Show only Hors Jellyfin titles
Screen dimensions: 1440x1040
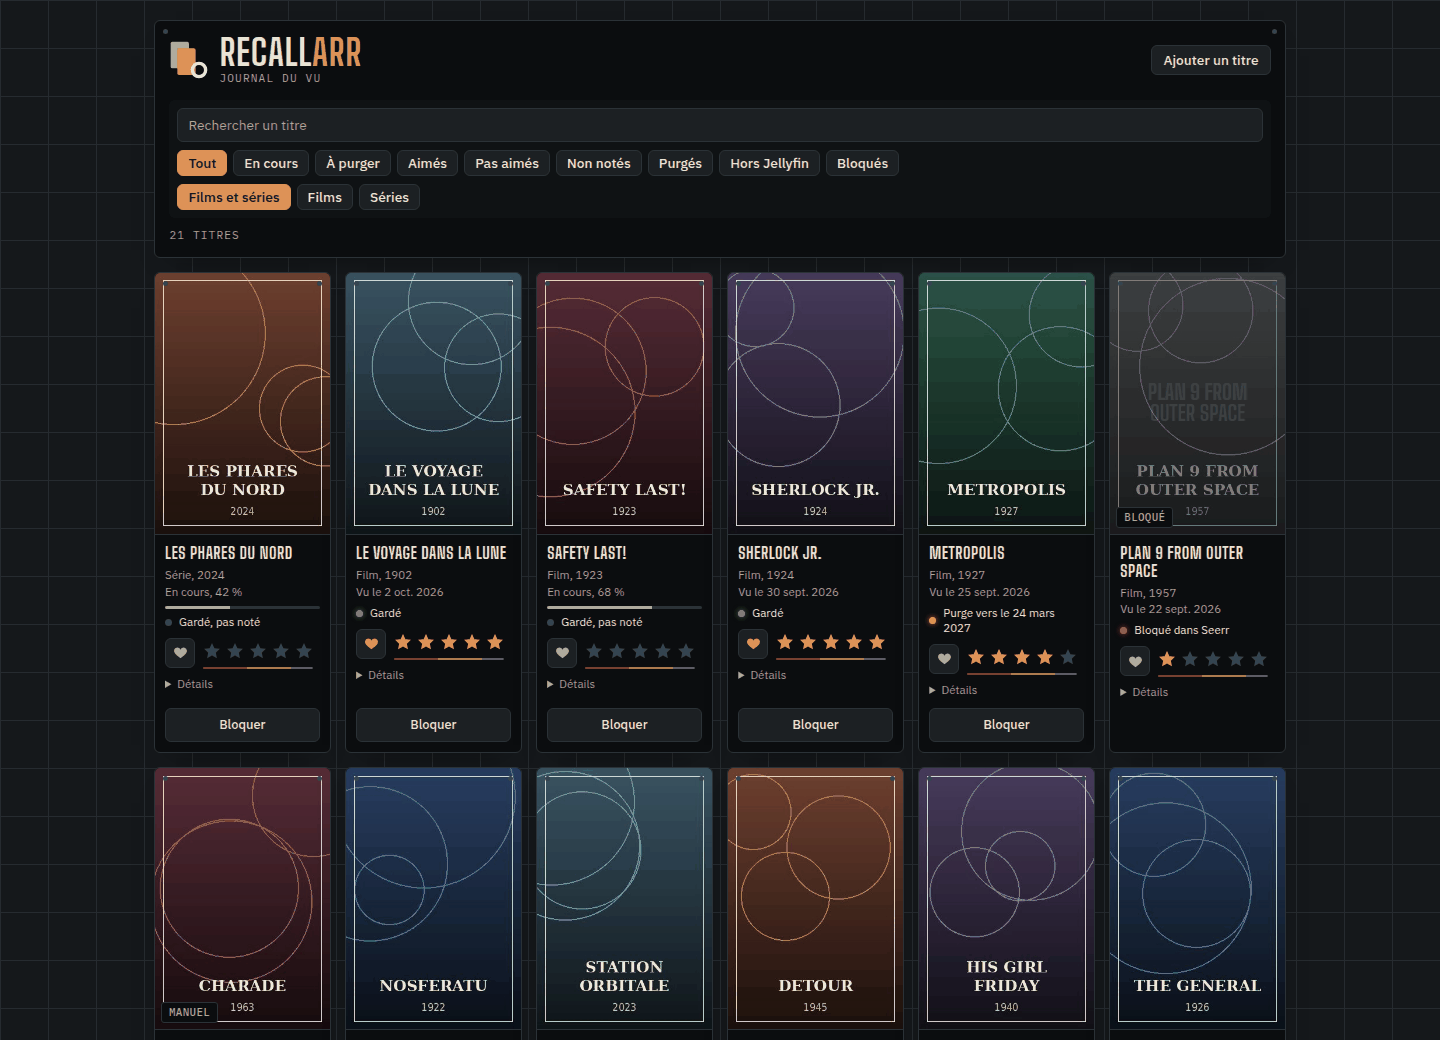769,164
